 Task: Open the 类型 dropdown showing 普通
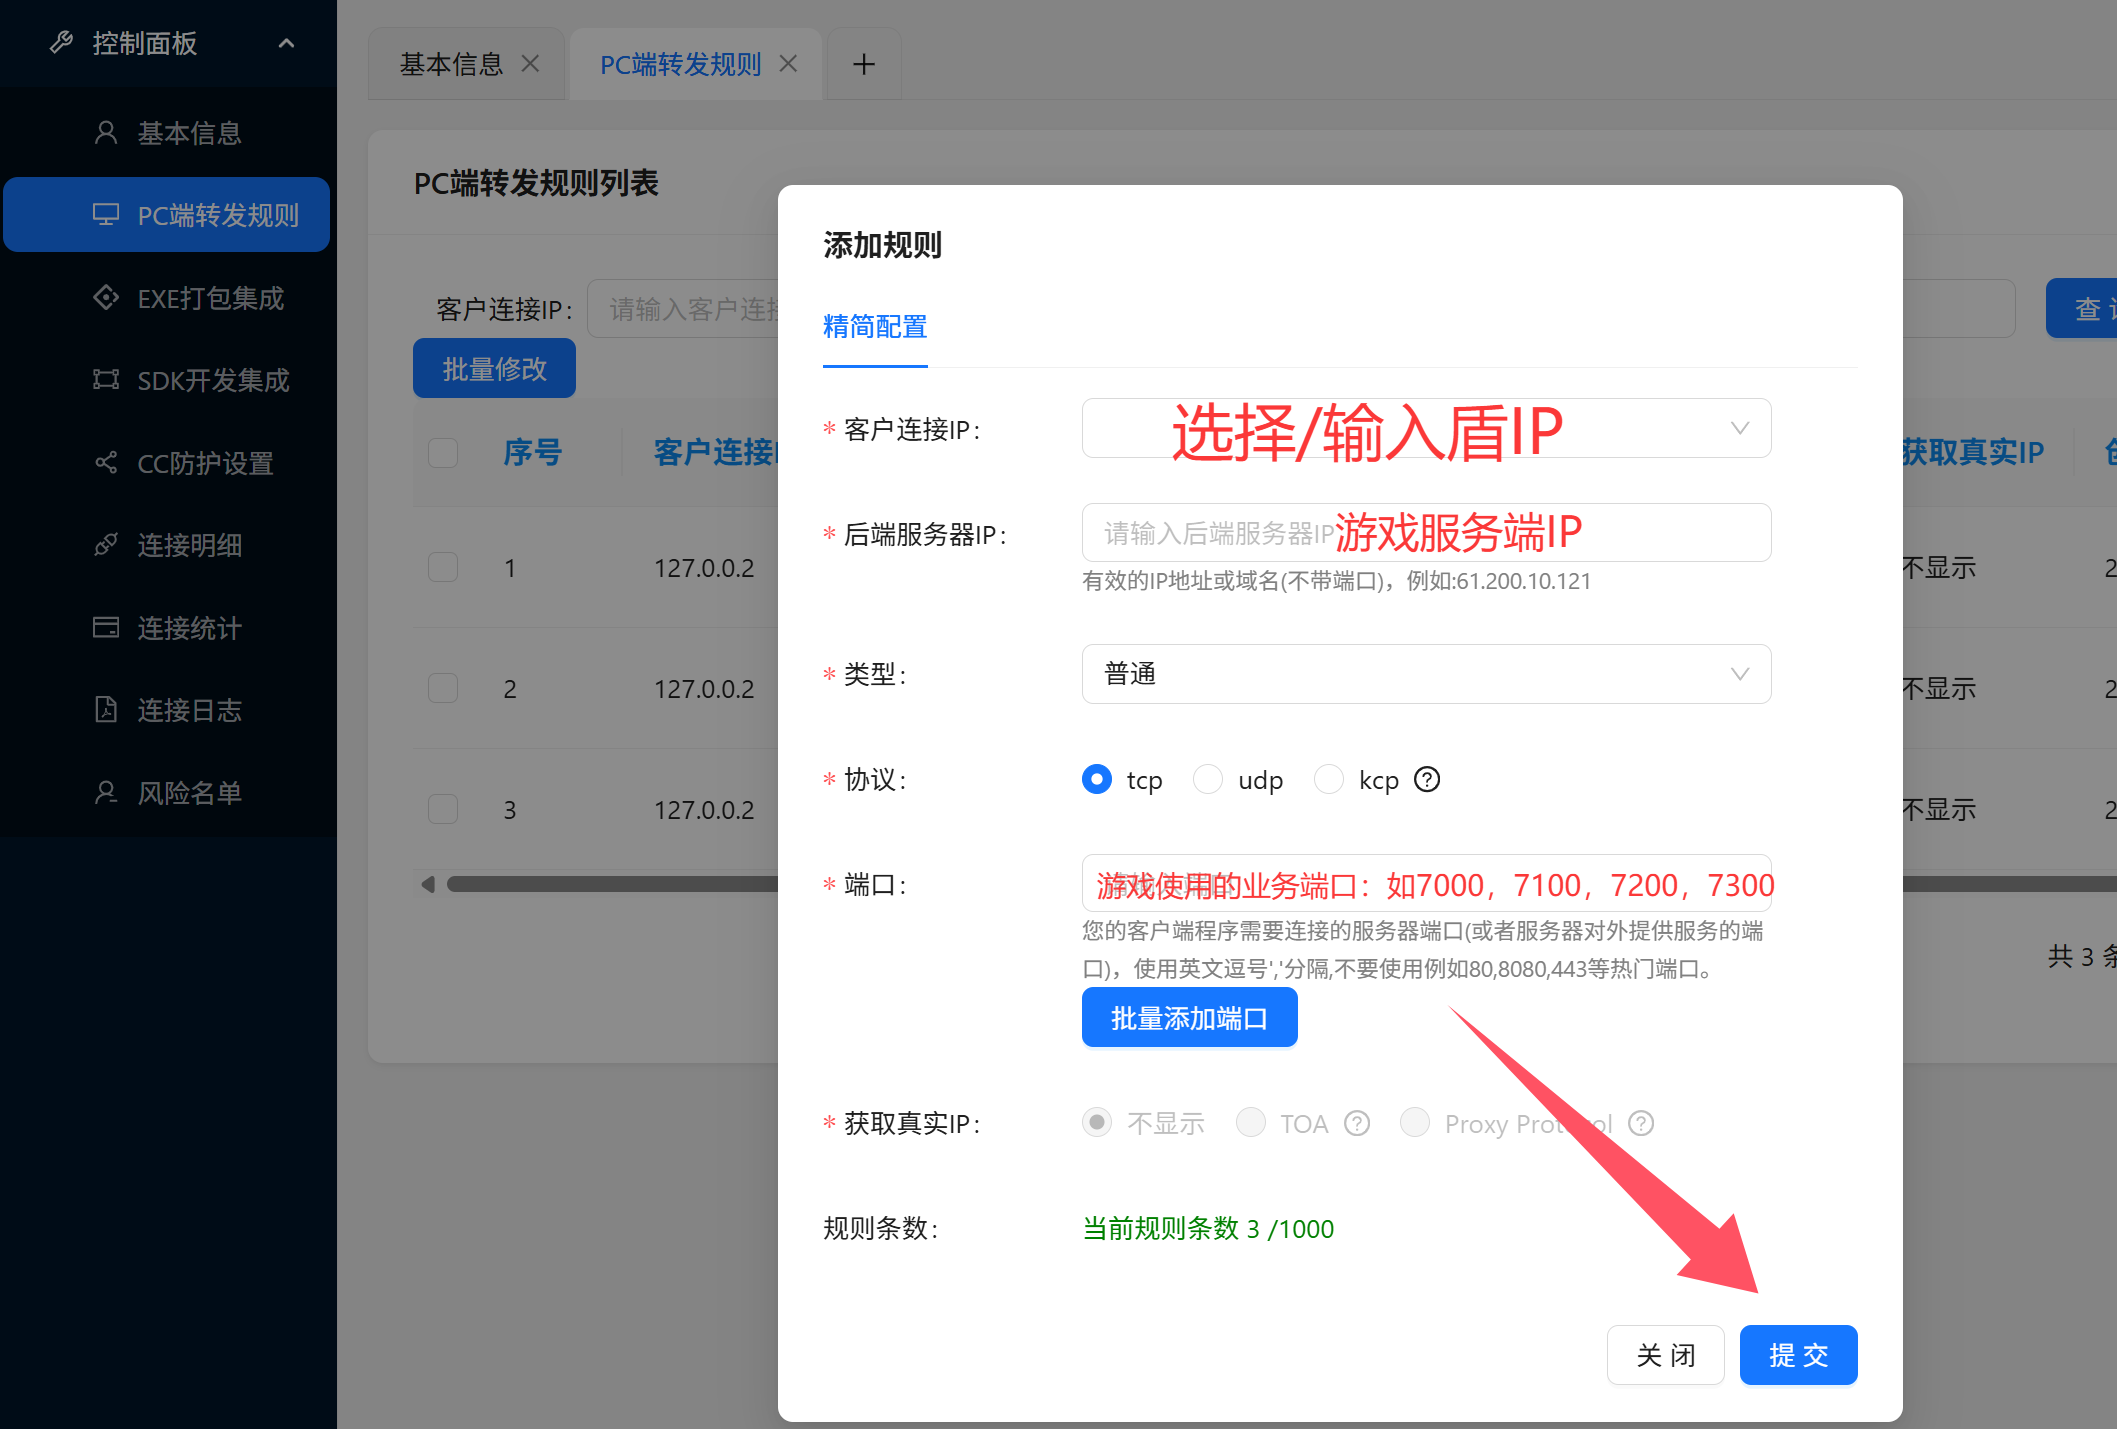point(1426,674)
